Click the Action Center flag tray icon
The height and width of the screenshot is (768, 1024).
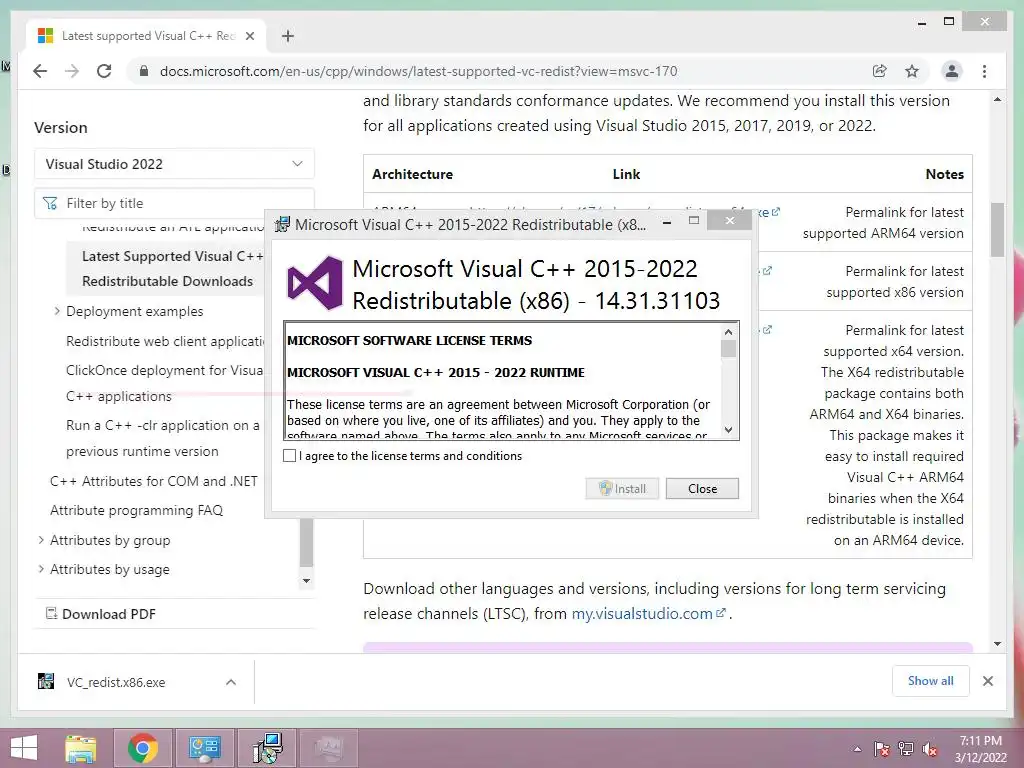pyautogui.click(x=881, y=749)
